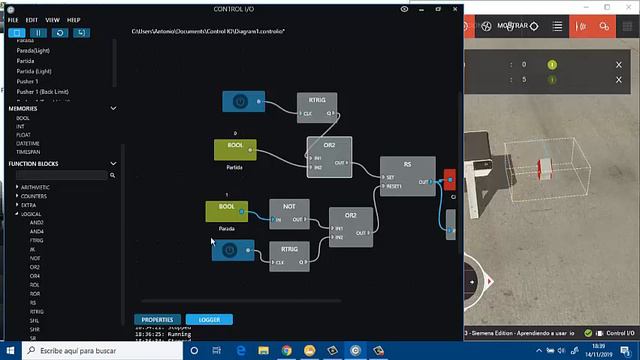The image size is (640, 360).
Task: Click the fourth blue toolbar button with bracket-arrow icon
Action: click(82, 33)
